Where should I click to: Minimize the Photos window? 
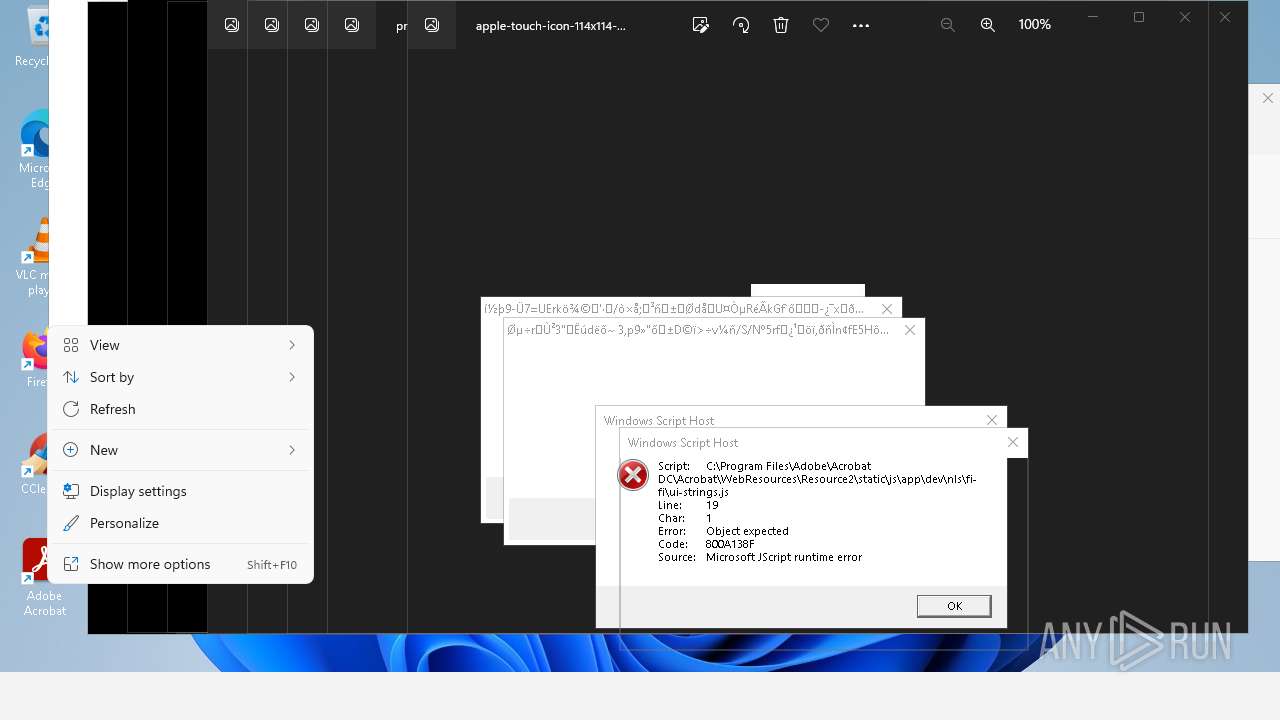(x=1093, y=17)
